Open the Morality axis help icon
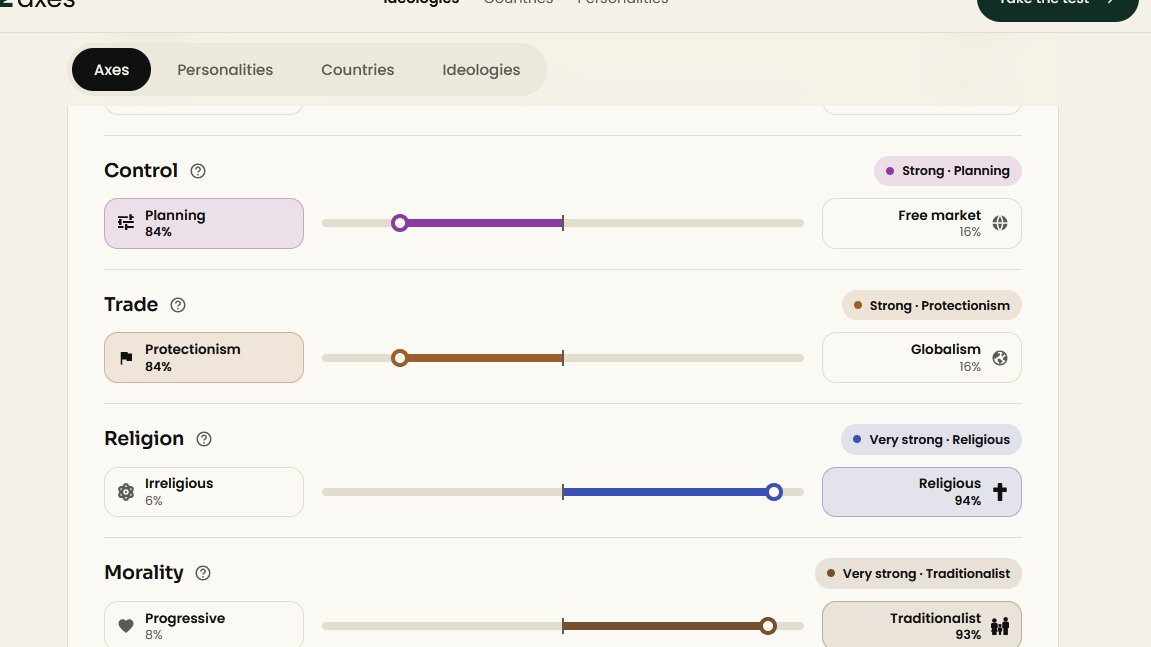This screenshot has height=647, width=1151. tap(203, 573)
